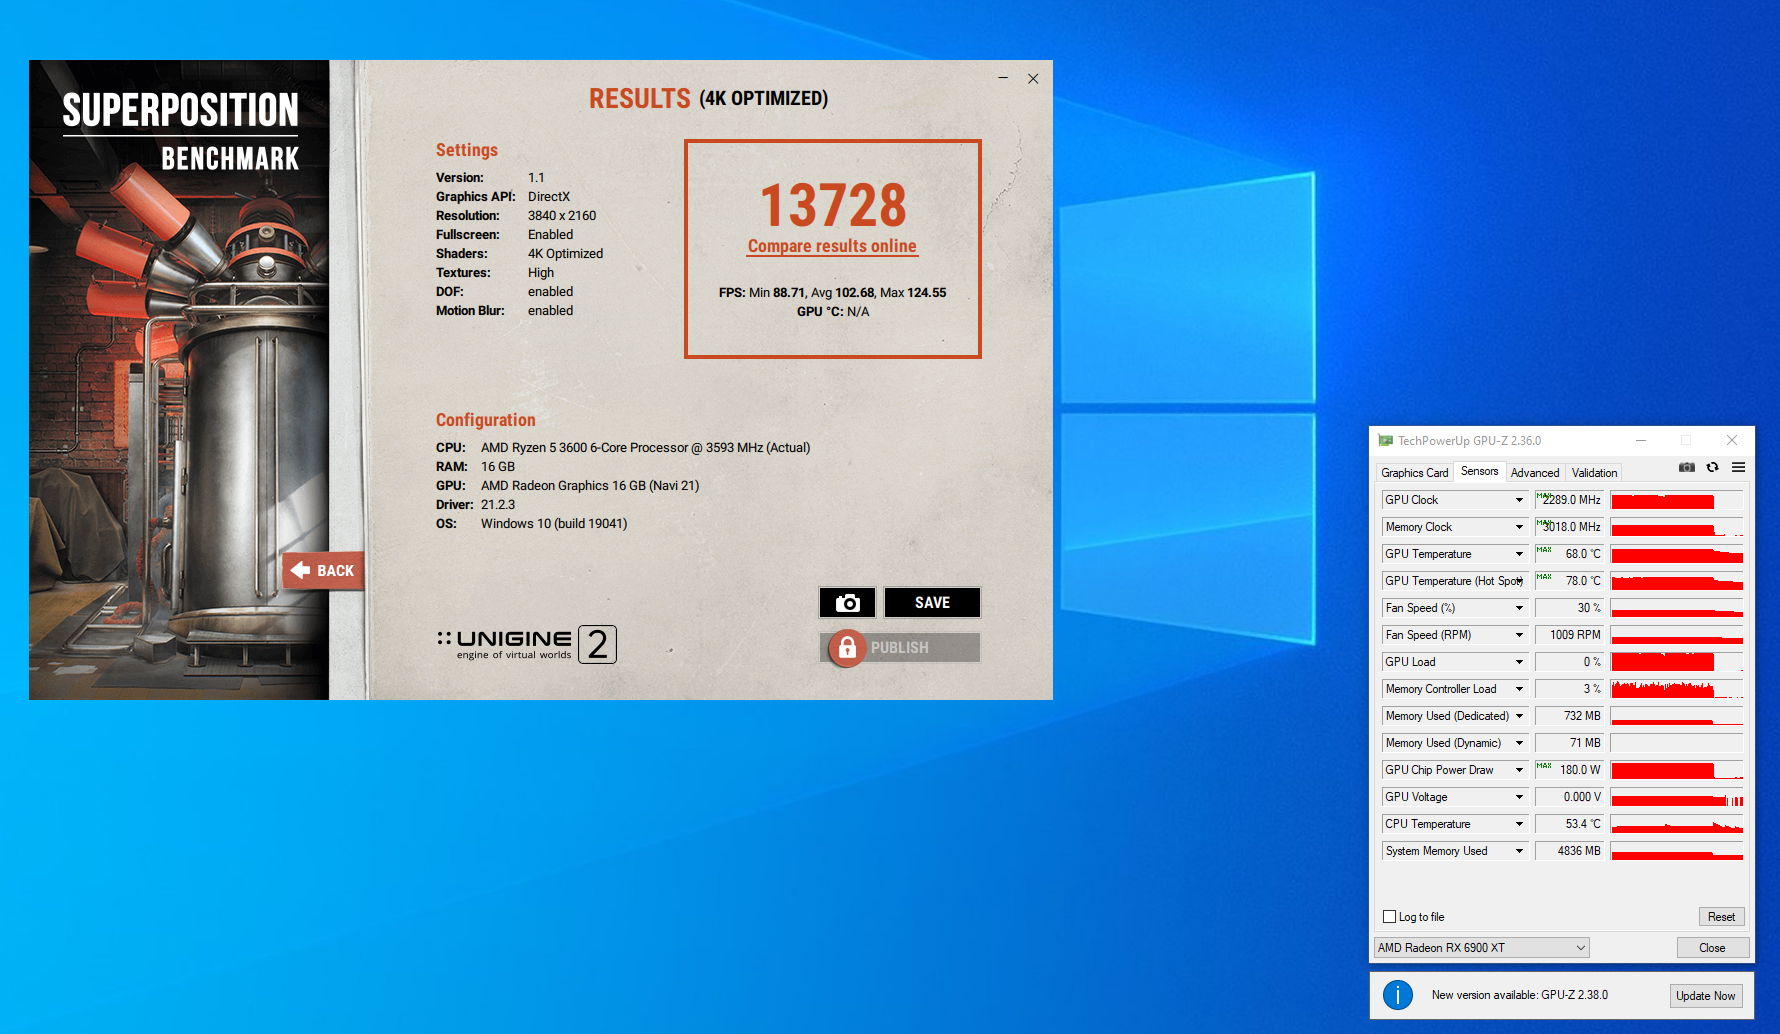Switch to the Graphics Card tab
Image resolution: width=1780 pixels, height=1034 pixels.
point(1414,473)
